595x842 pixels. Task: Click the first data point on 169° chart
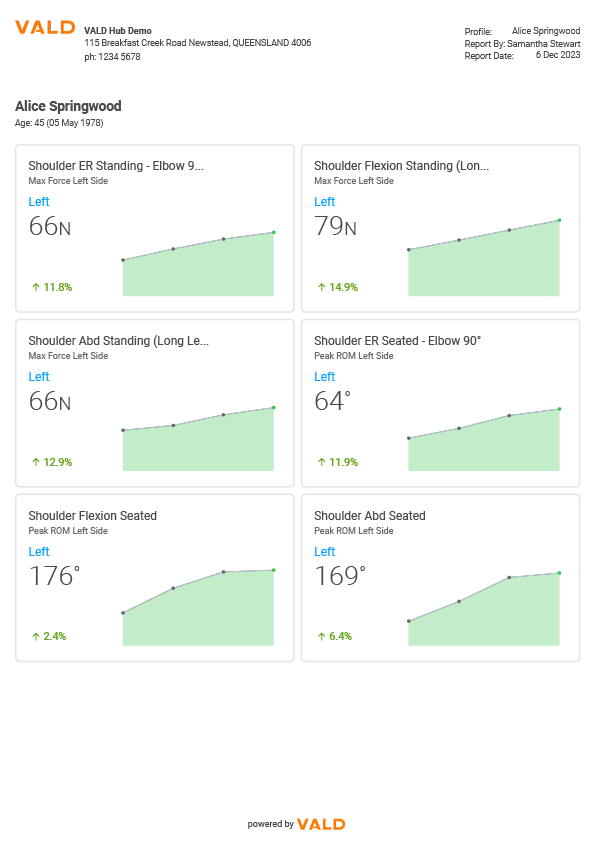[409, 621]
